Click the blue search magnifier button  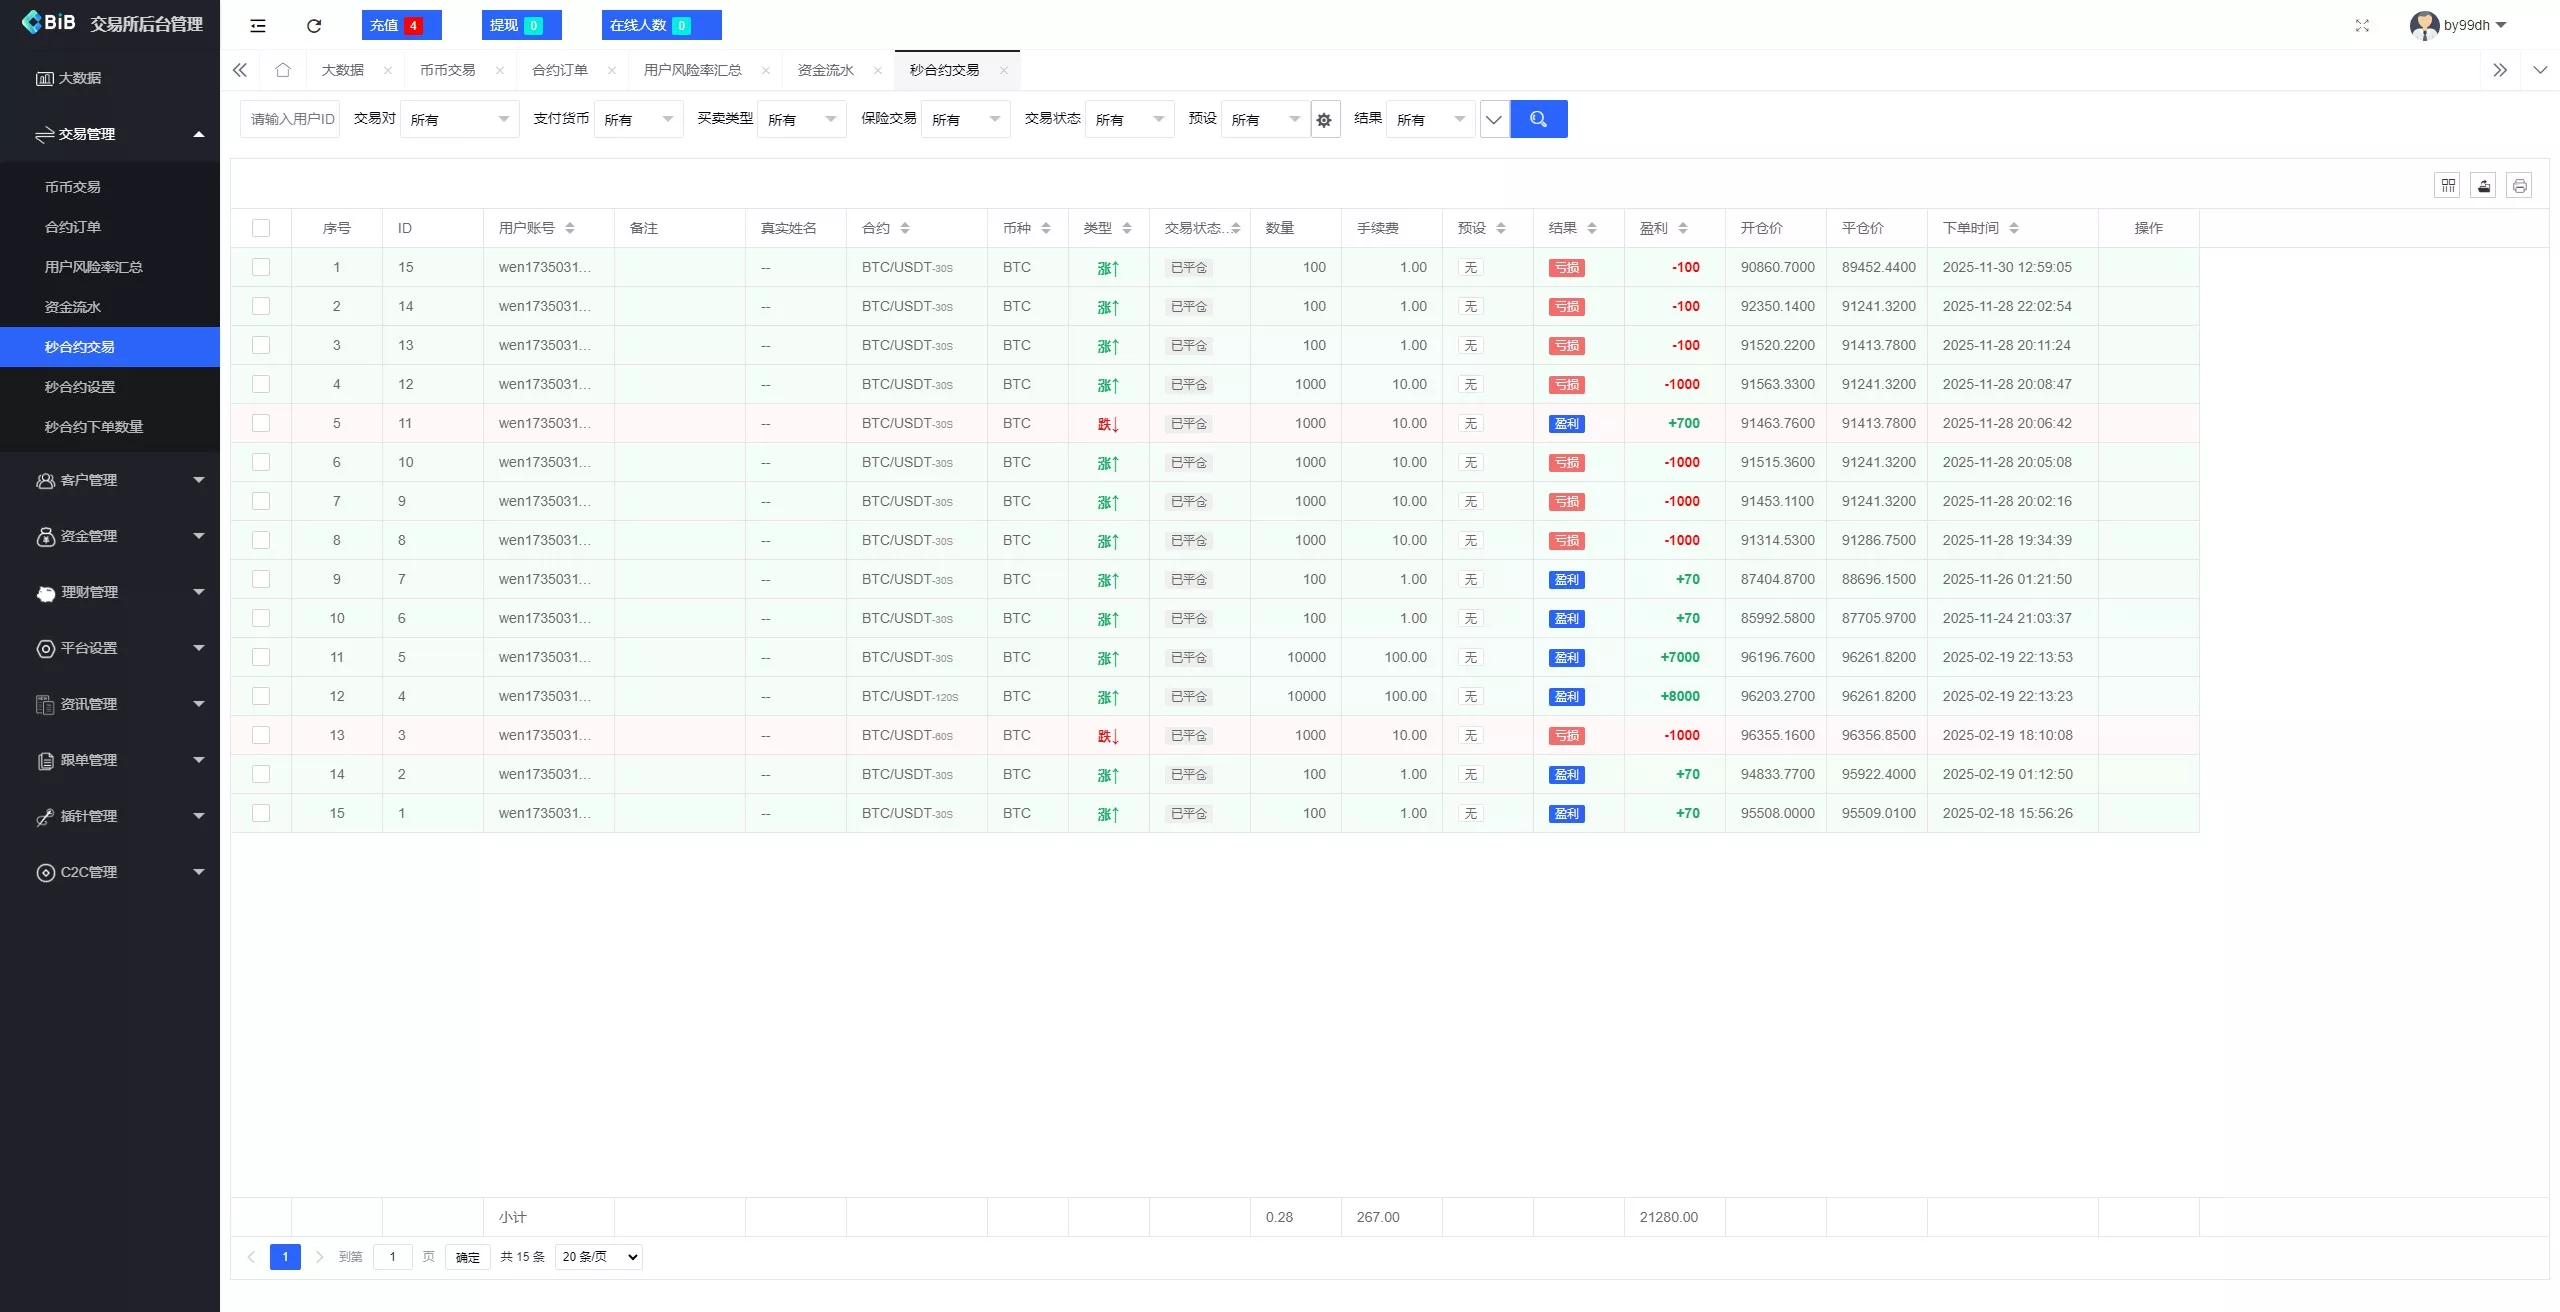1538,119
